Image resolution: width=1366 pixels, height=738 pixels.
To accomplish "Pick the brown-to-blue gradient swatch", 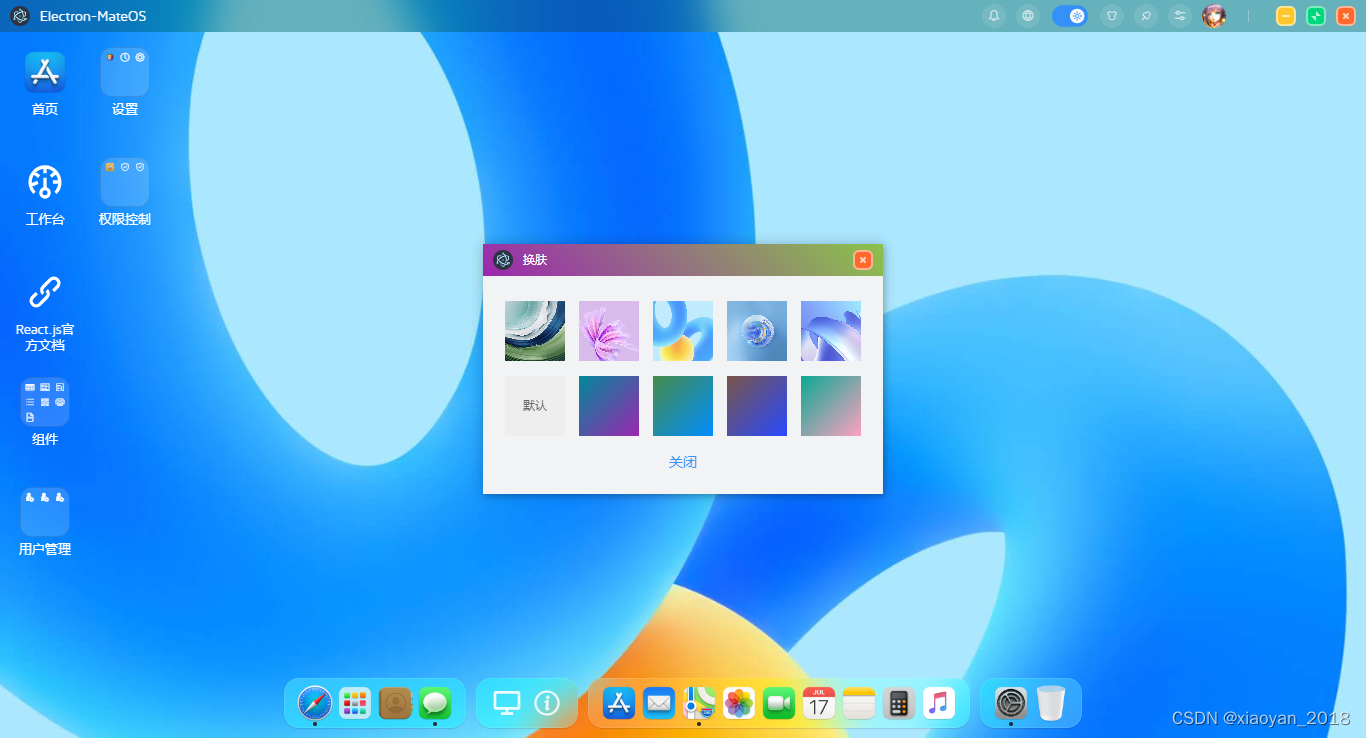I will (x=757, y=406).
